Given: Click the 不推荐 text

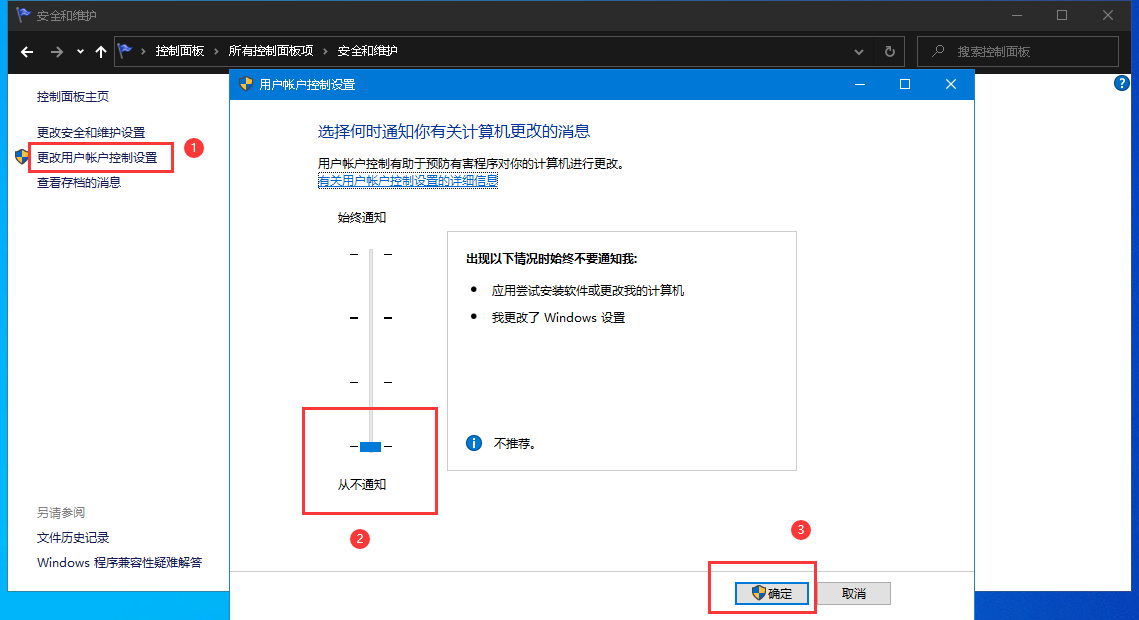Looking at the screenshot, I should click(515, 443).
